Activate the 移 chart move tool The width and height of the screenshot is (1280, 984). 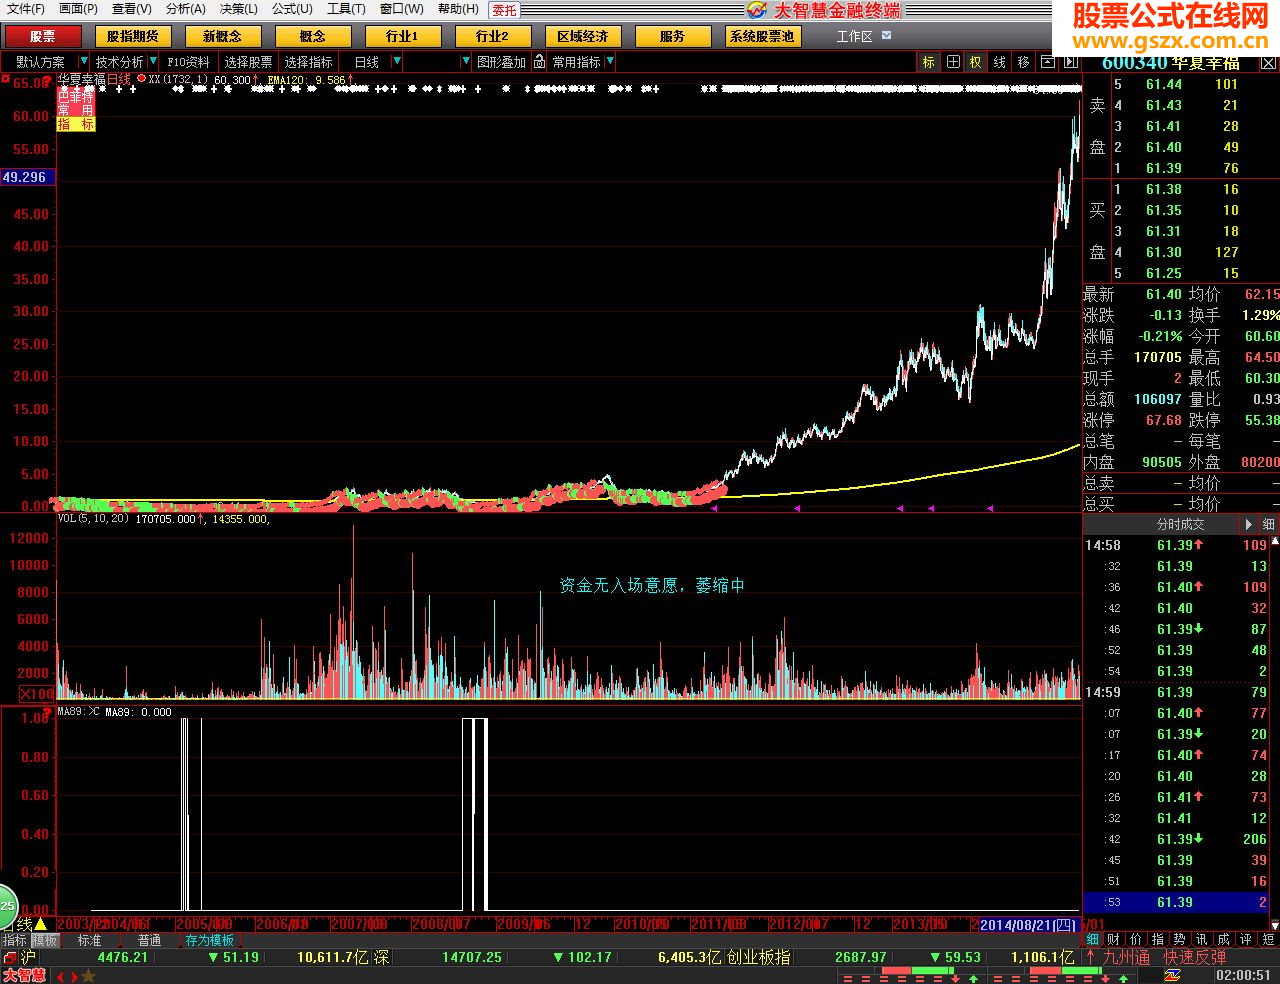click(1023, 62)
